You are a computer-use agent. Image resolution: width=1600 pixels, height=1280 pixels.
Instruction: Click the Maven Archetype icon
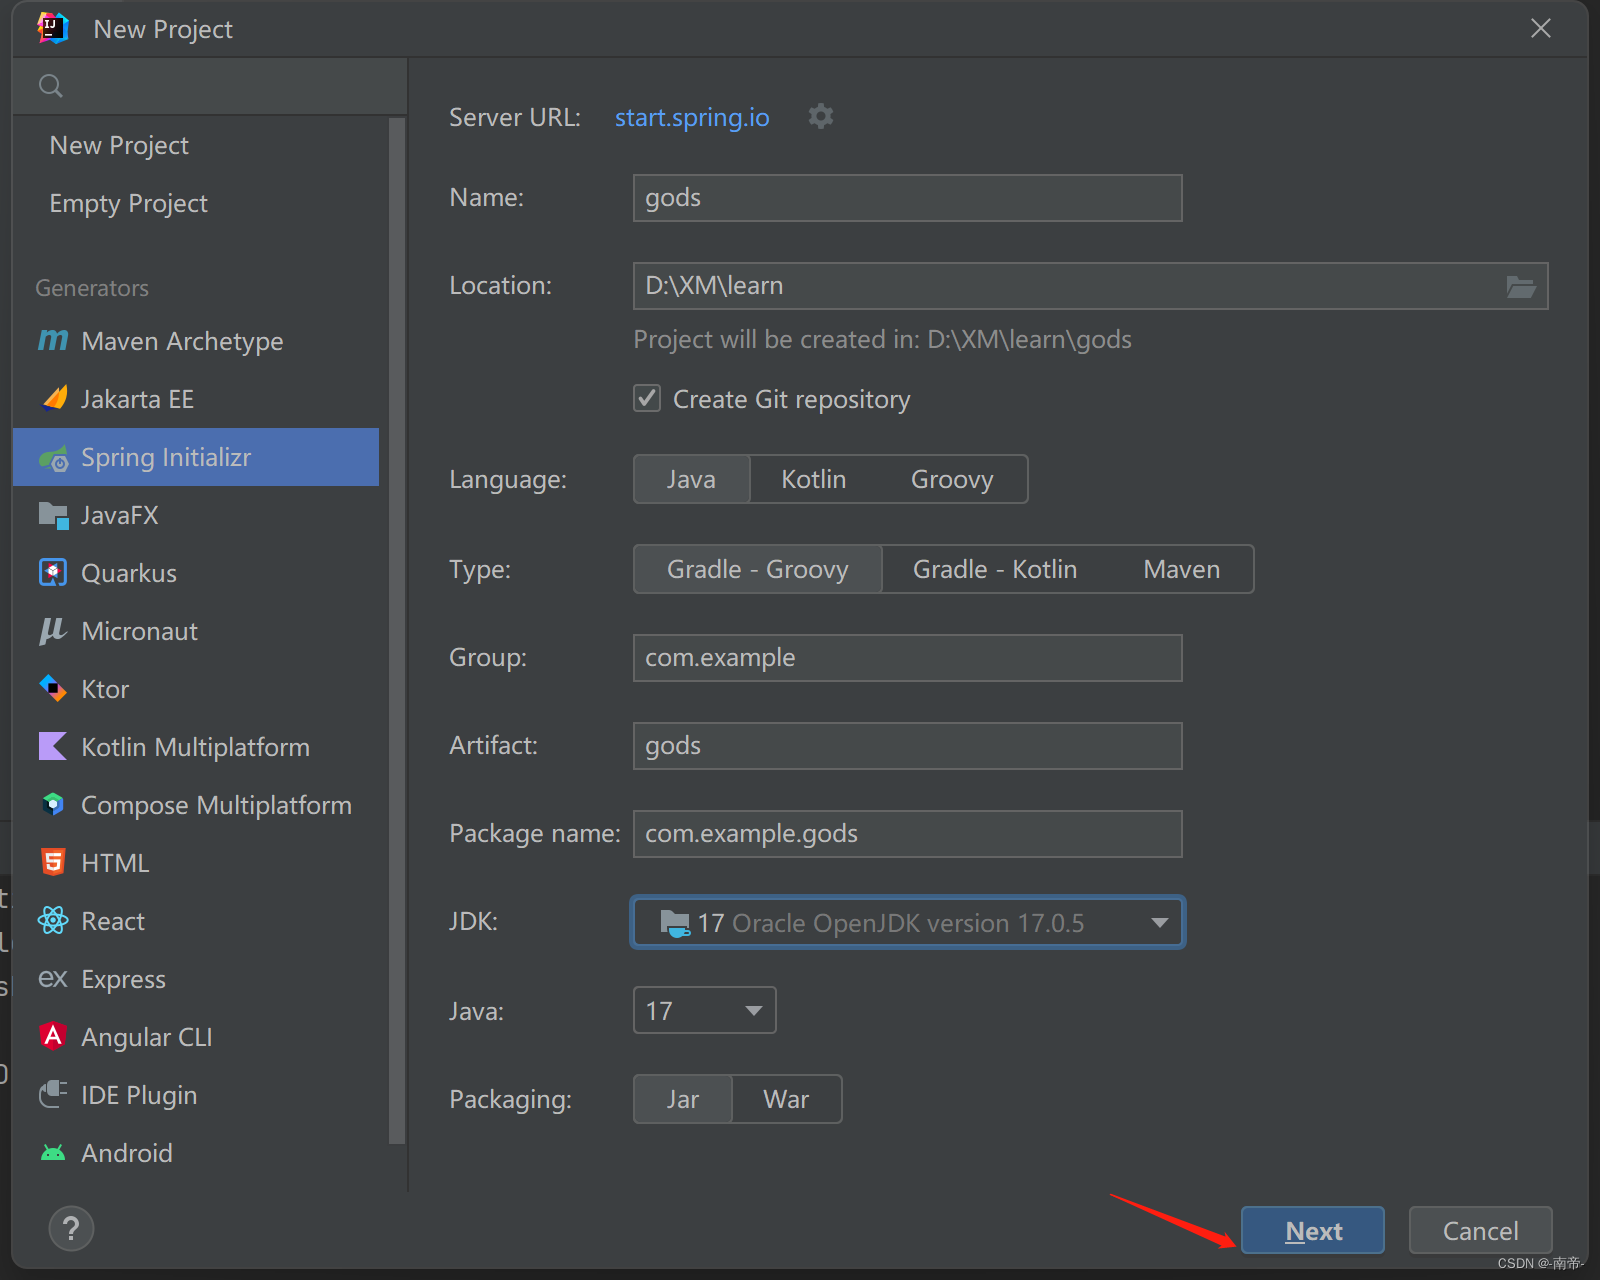coord(53,341)
